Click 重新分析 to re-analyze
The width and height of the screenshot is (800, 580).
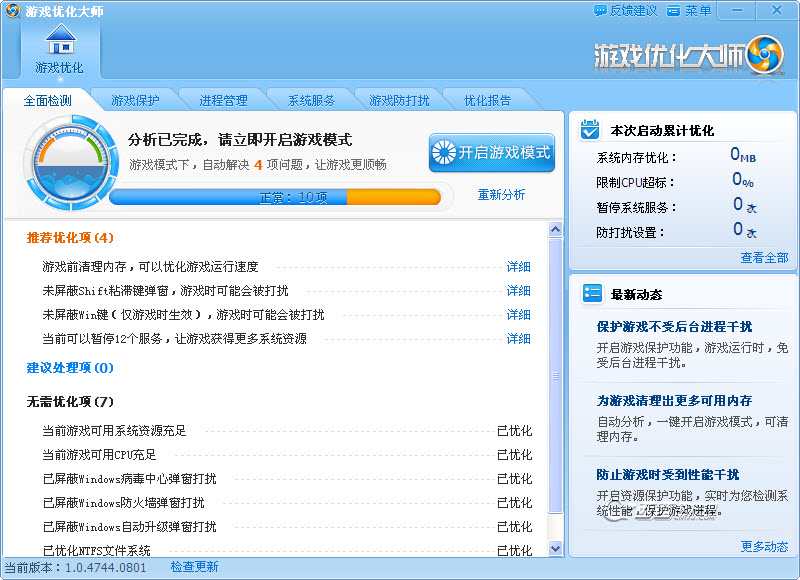[x=501, y=194]
